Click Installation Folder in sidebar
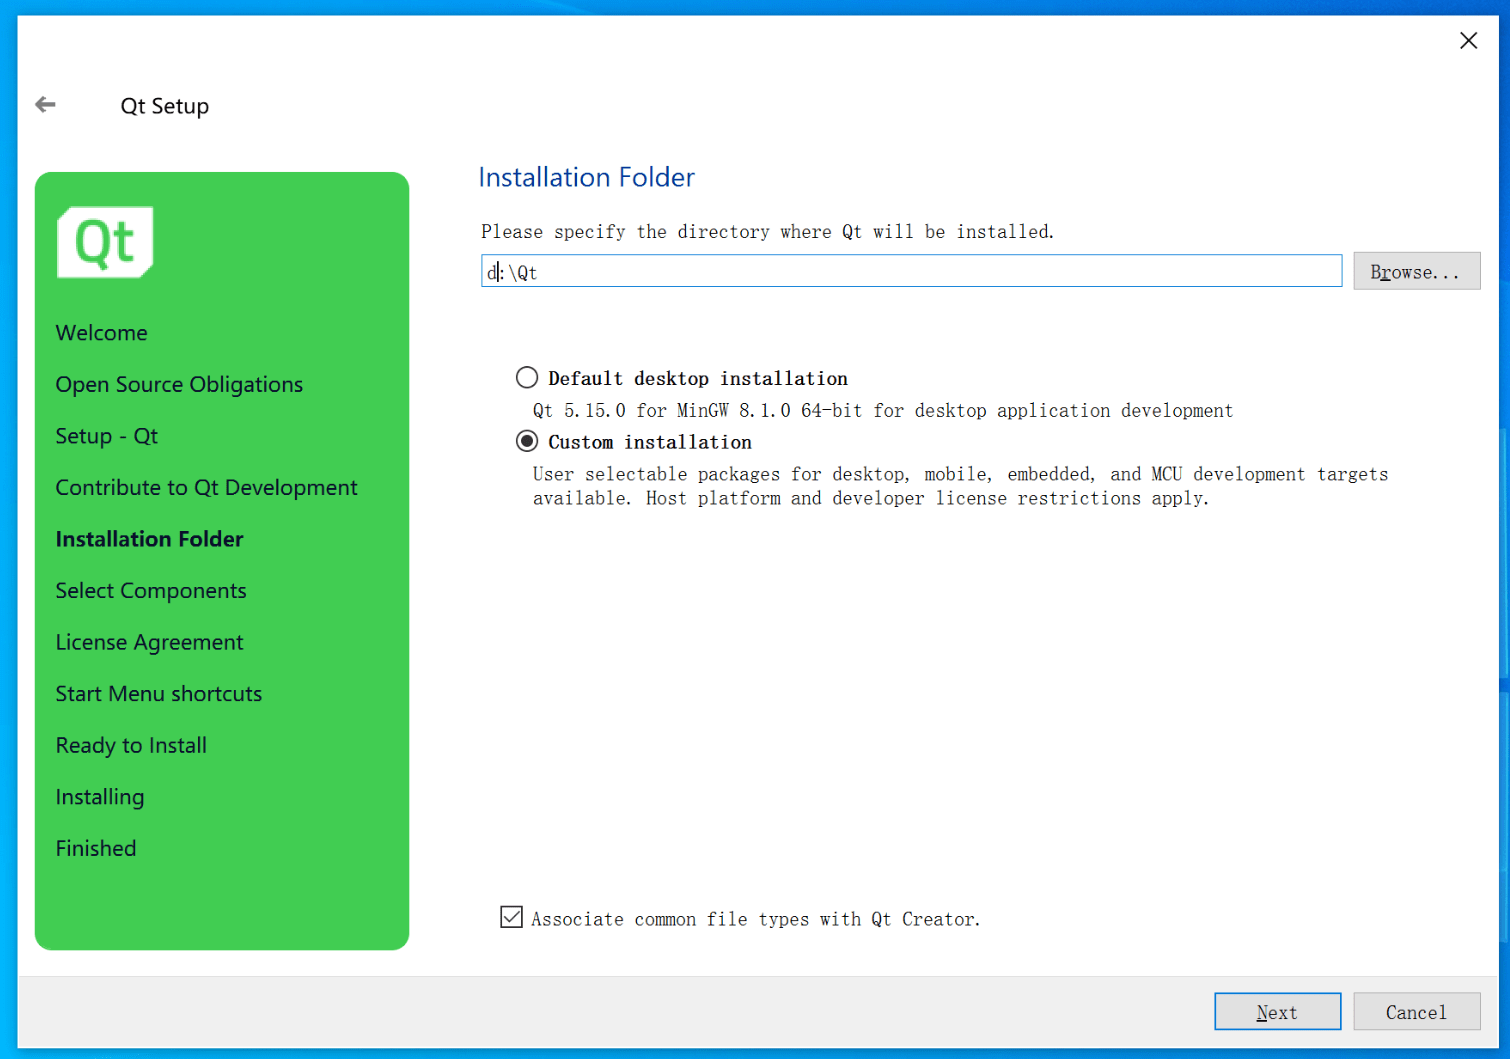 point(150,540)
